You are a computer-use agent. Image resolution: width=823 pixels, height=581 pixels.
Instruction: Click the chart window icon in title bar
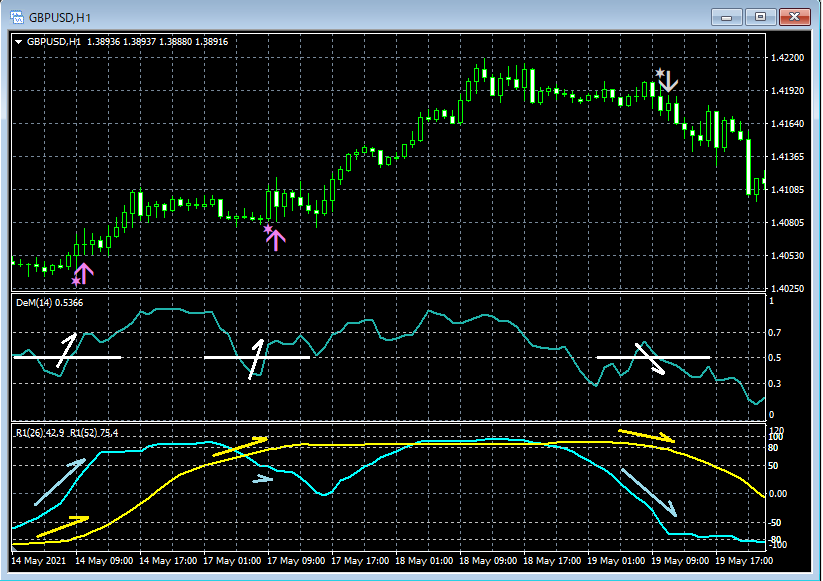coord(16,17)
